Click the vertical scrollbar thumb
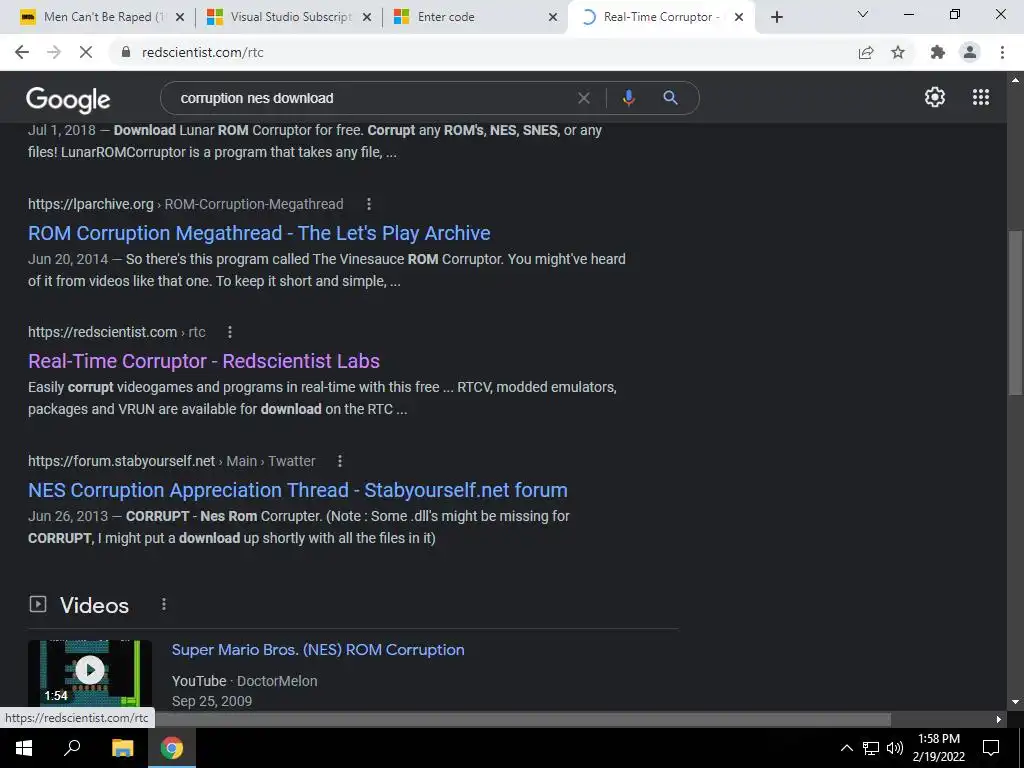The width and height of the screenshot is (1024, 768). pyautogui.click(x=1015, y=312)
